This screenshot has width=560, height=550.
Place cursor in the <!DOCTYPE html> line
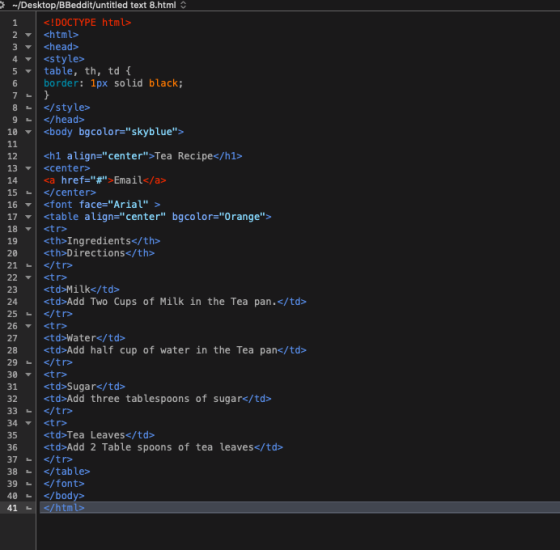(x=87, y=22)
